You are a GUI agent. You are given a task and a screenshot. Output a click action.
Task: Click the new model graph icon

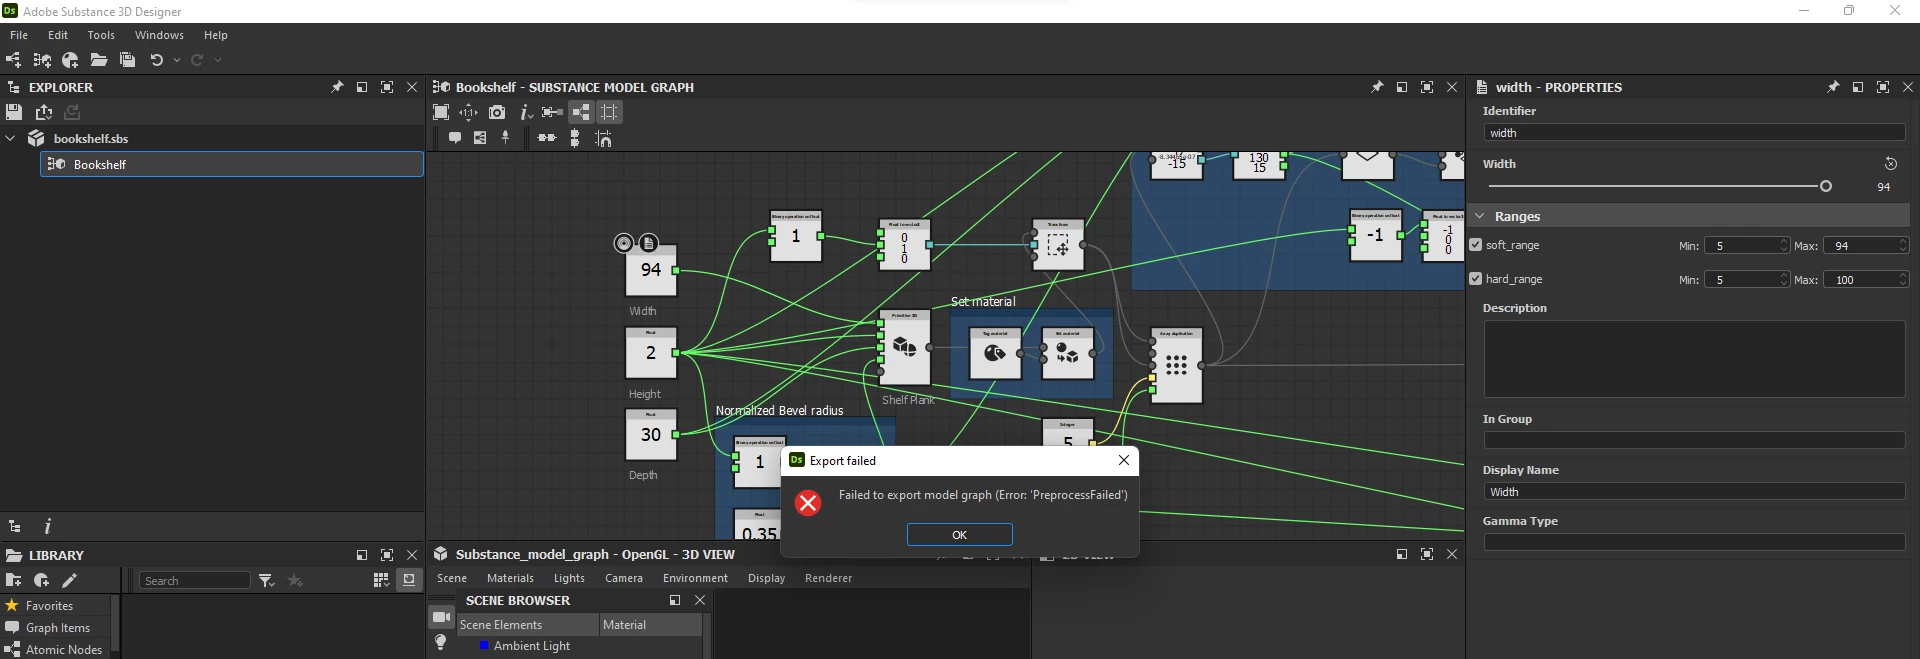[x=42, y=60]
